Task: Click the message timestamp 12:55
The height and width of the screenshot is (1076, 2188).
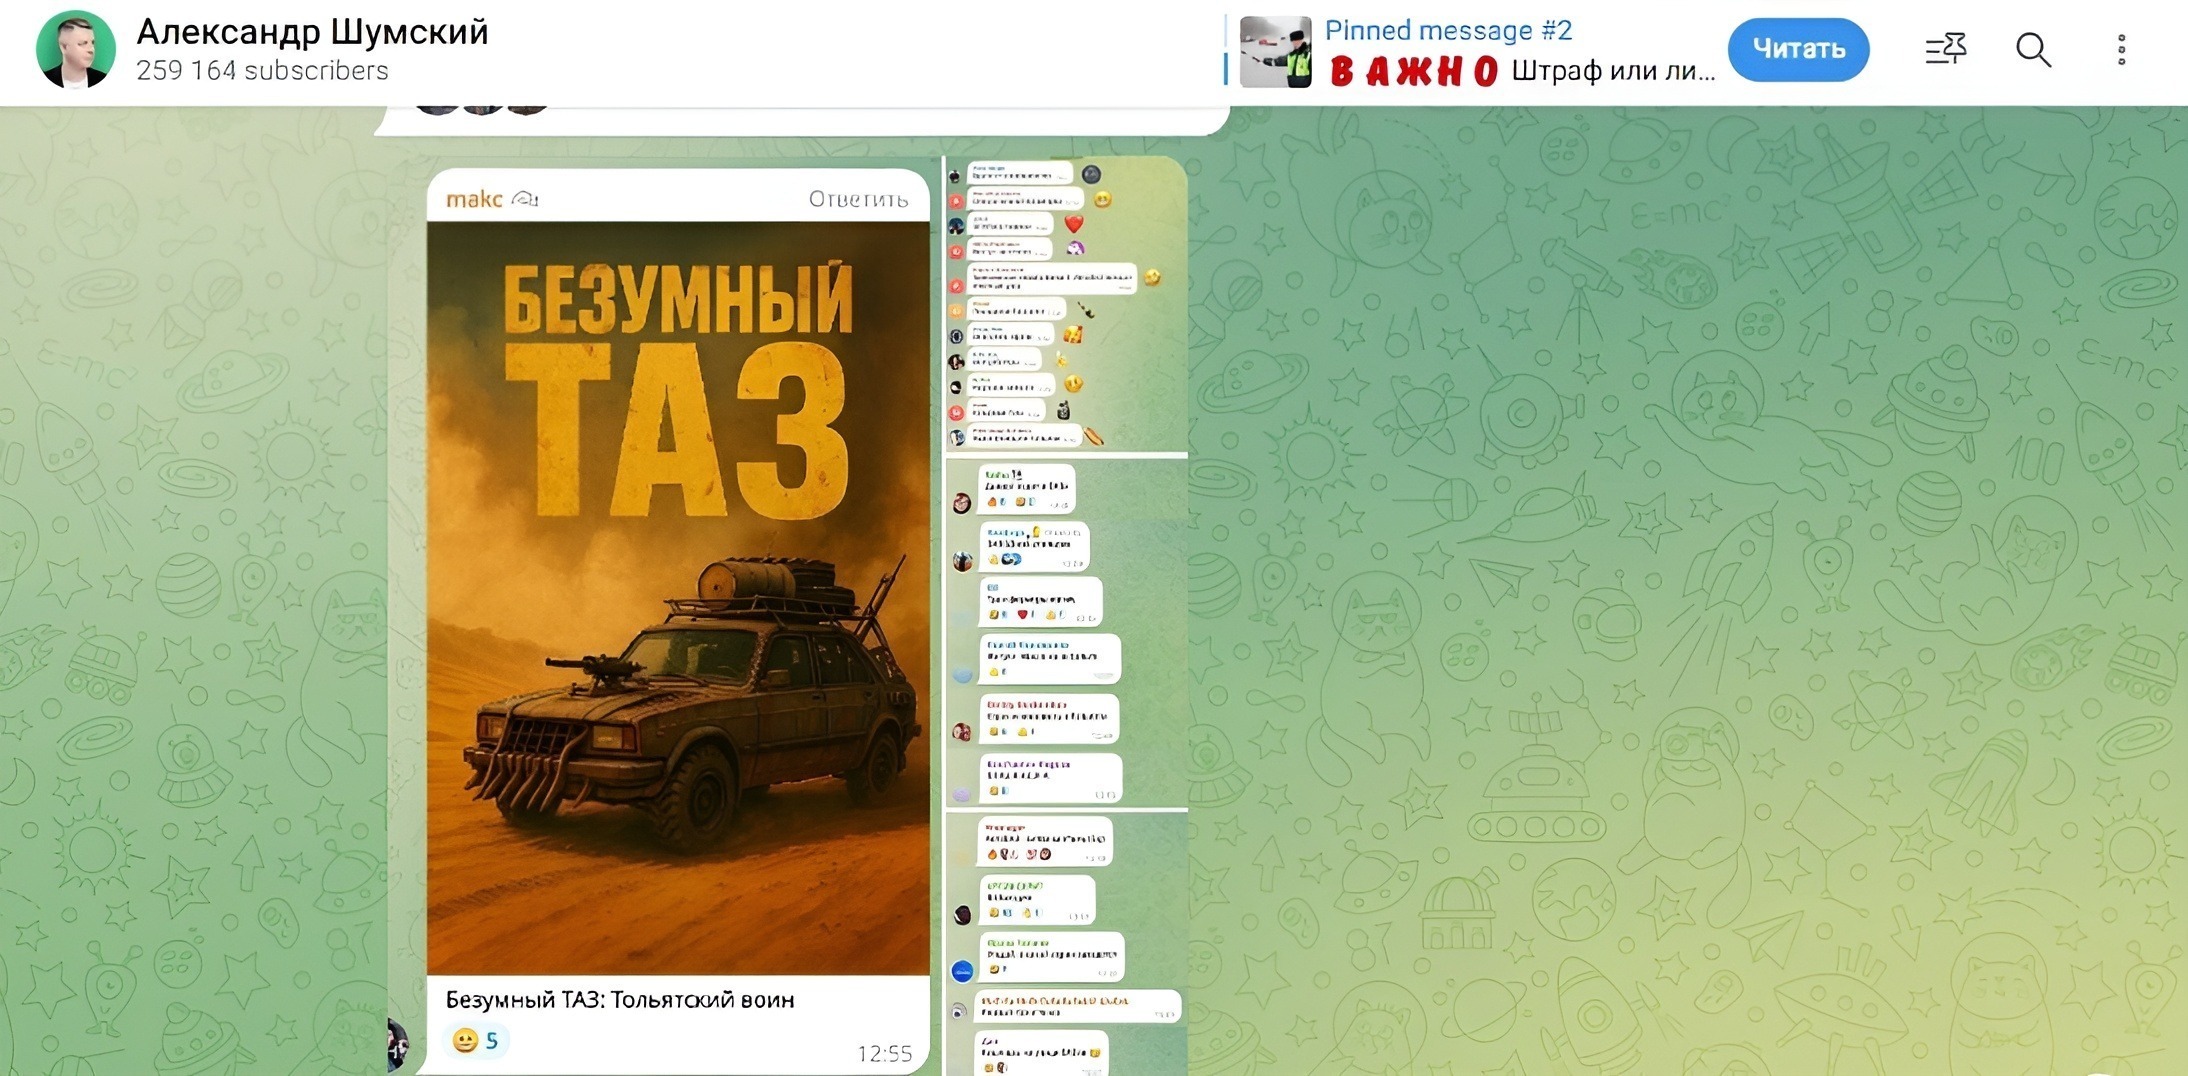Action: 884,1053
